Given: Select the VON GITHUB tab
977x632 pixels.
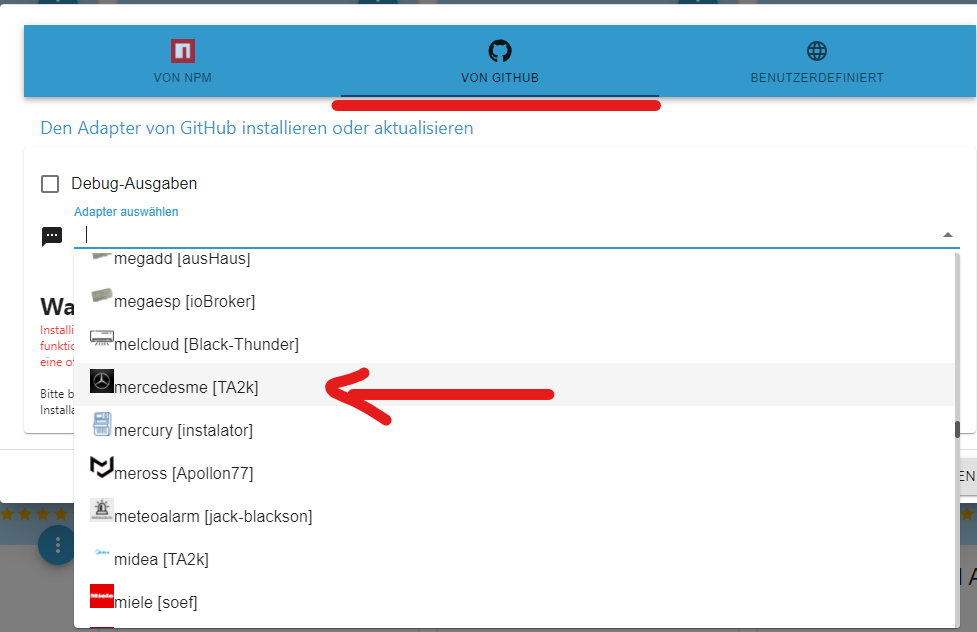Looking at the screenshot, I should tap(500, 61).
